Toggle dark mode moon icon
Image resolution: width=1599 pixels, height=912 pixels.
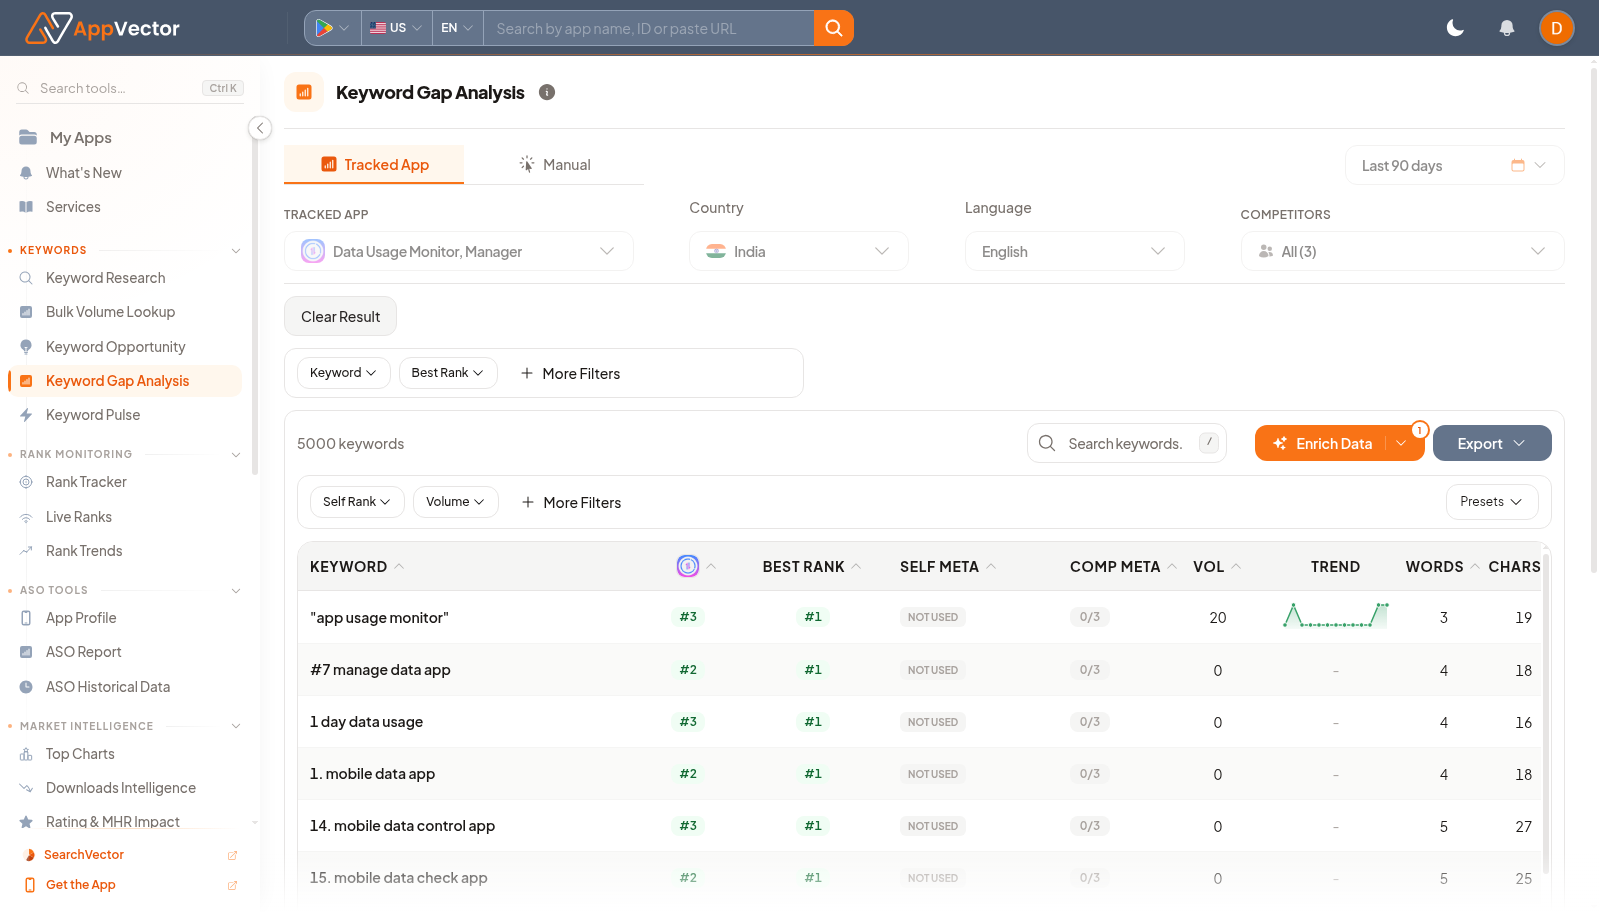tap(1455, 28)
